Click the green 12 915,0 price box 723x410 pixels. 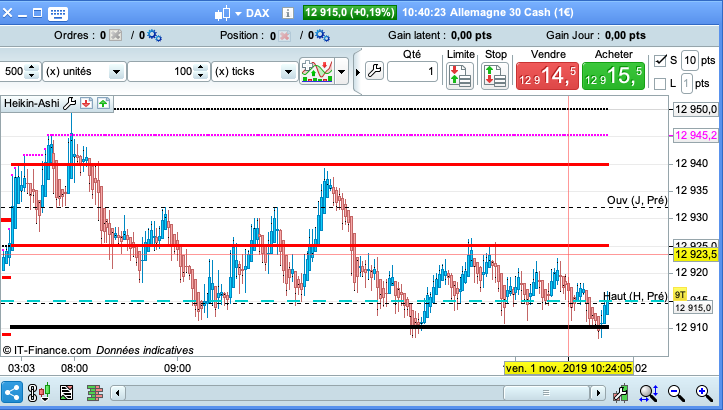350,12
